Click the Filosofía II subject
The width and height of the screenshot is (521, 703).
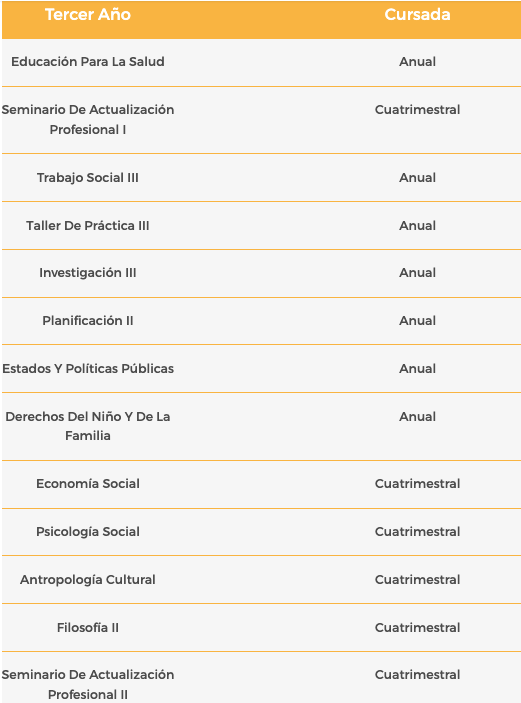(88, 628)
